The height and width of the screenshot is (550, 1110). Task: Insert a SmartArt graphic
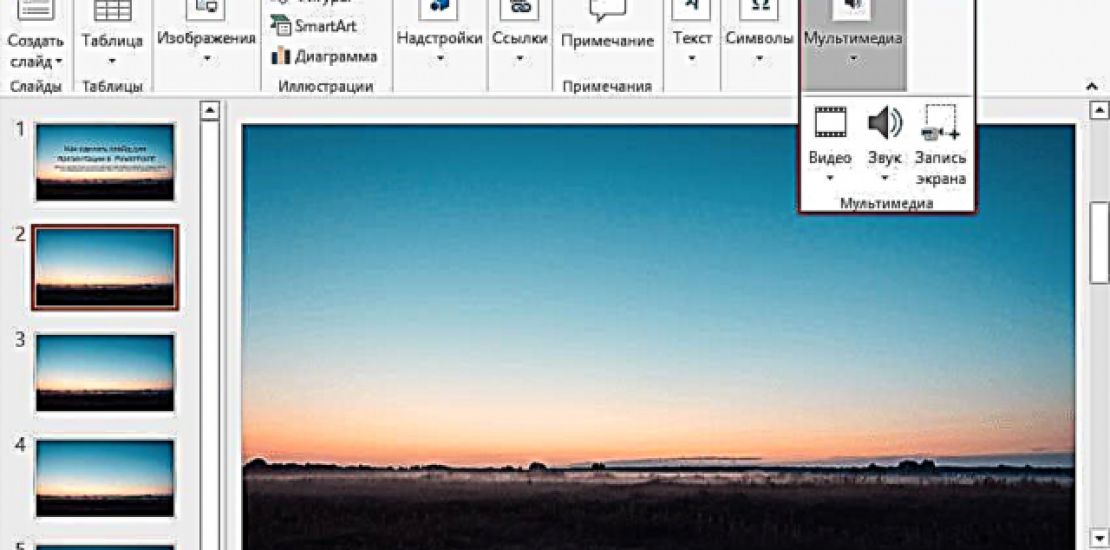pos(314,26)
